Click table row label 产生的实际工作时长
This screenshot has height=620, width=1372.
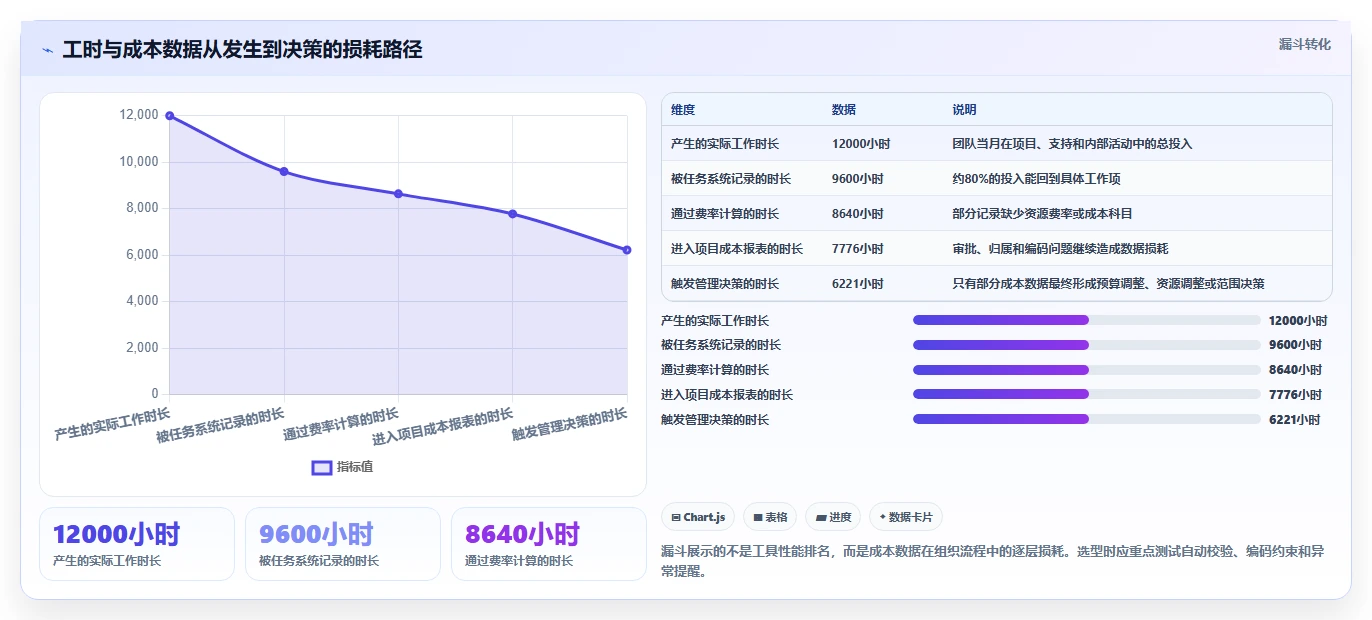[725, 144]
